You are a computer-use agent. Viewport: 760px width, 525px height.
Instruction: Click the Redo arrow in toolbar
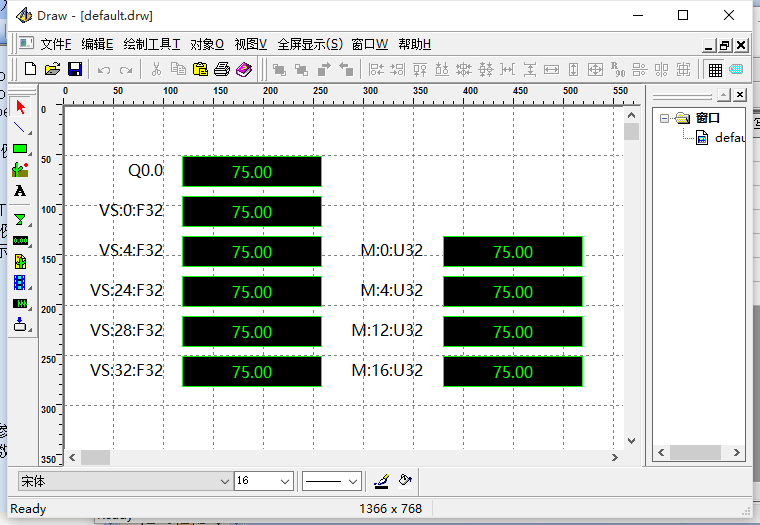tap(126, 70)
